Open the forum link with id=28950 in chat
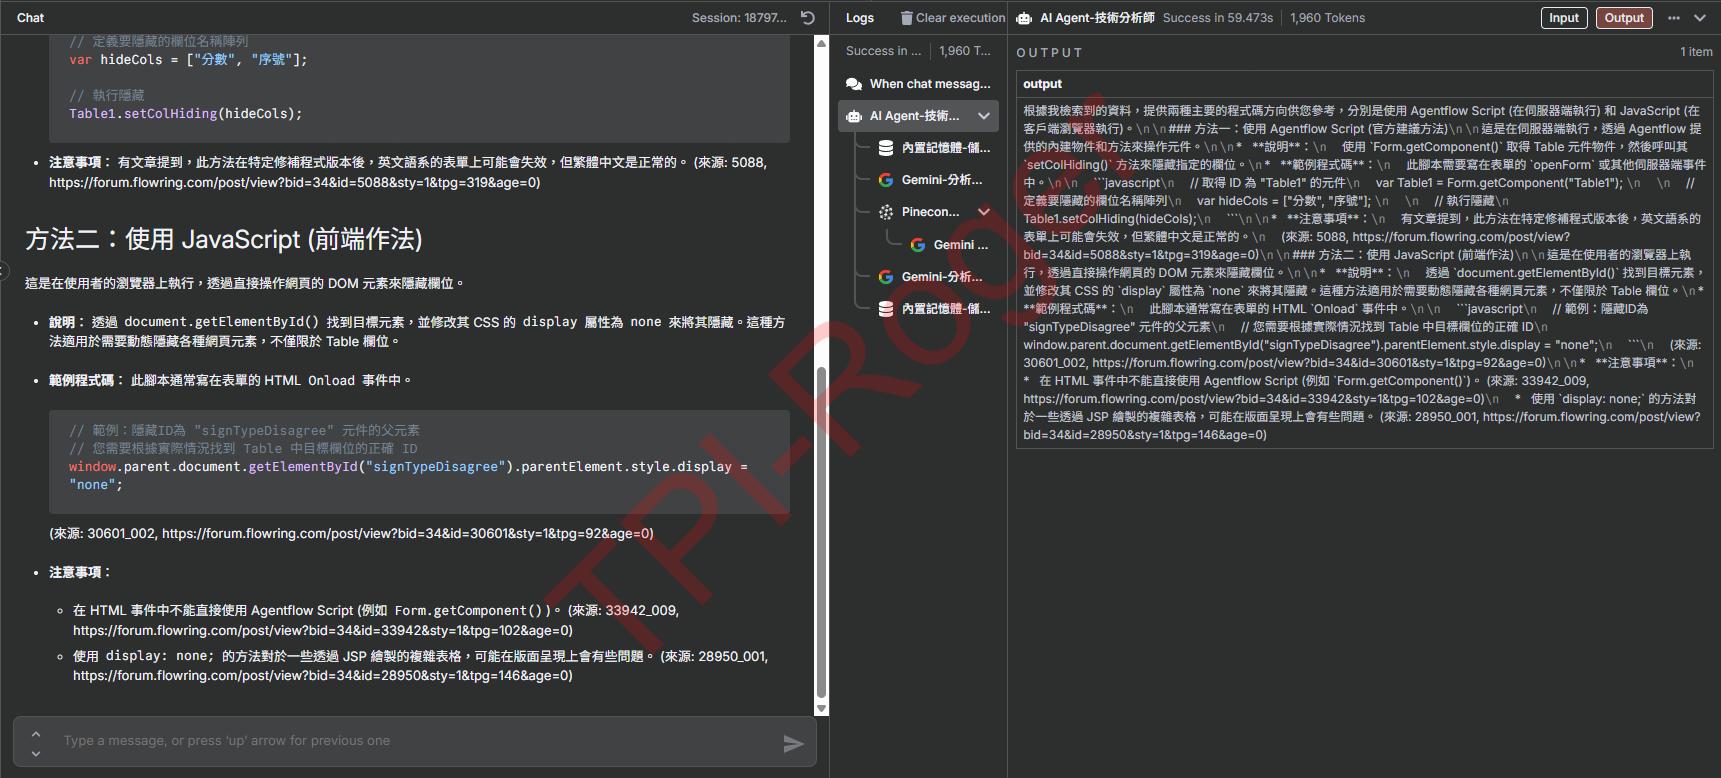Screen dimensions: 1721x778 click(323, 676)
